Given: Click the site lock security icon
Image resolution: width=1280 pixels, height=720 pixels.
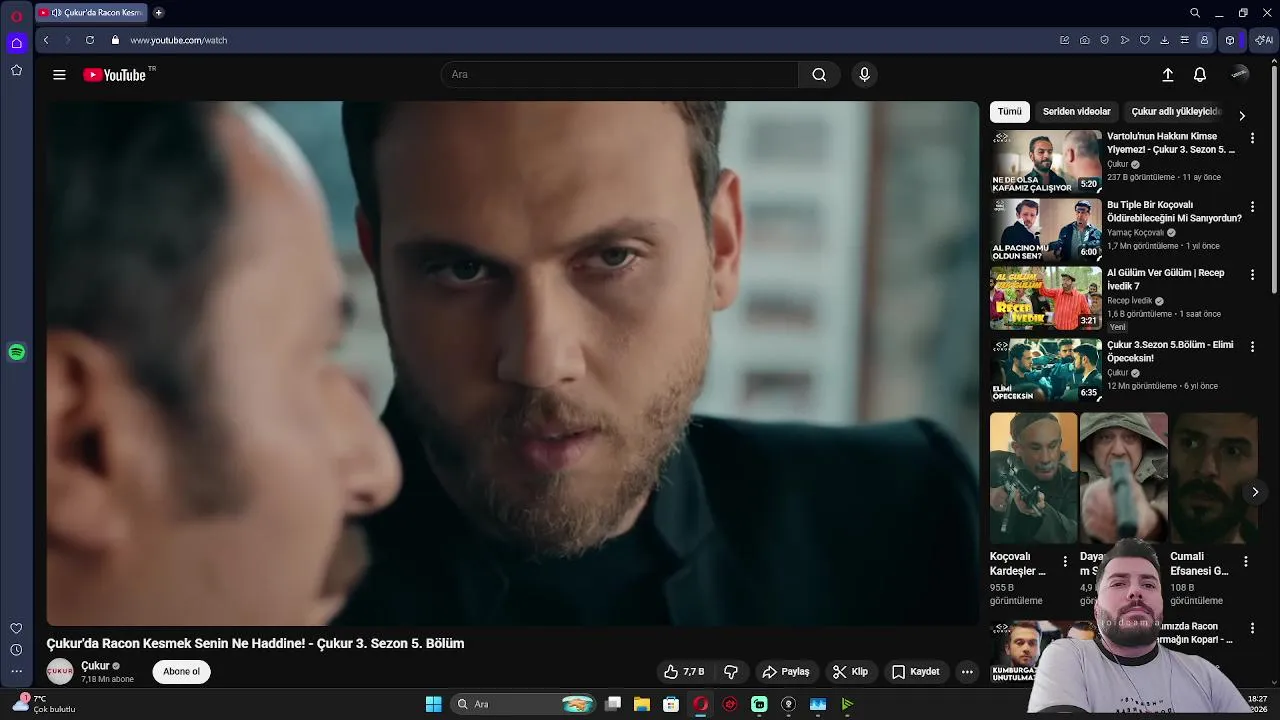Looking at the screenshot, I should pos(115,40).
